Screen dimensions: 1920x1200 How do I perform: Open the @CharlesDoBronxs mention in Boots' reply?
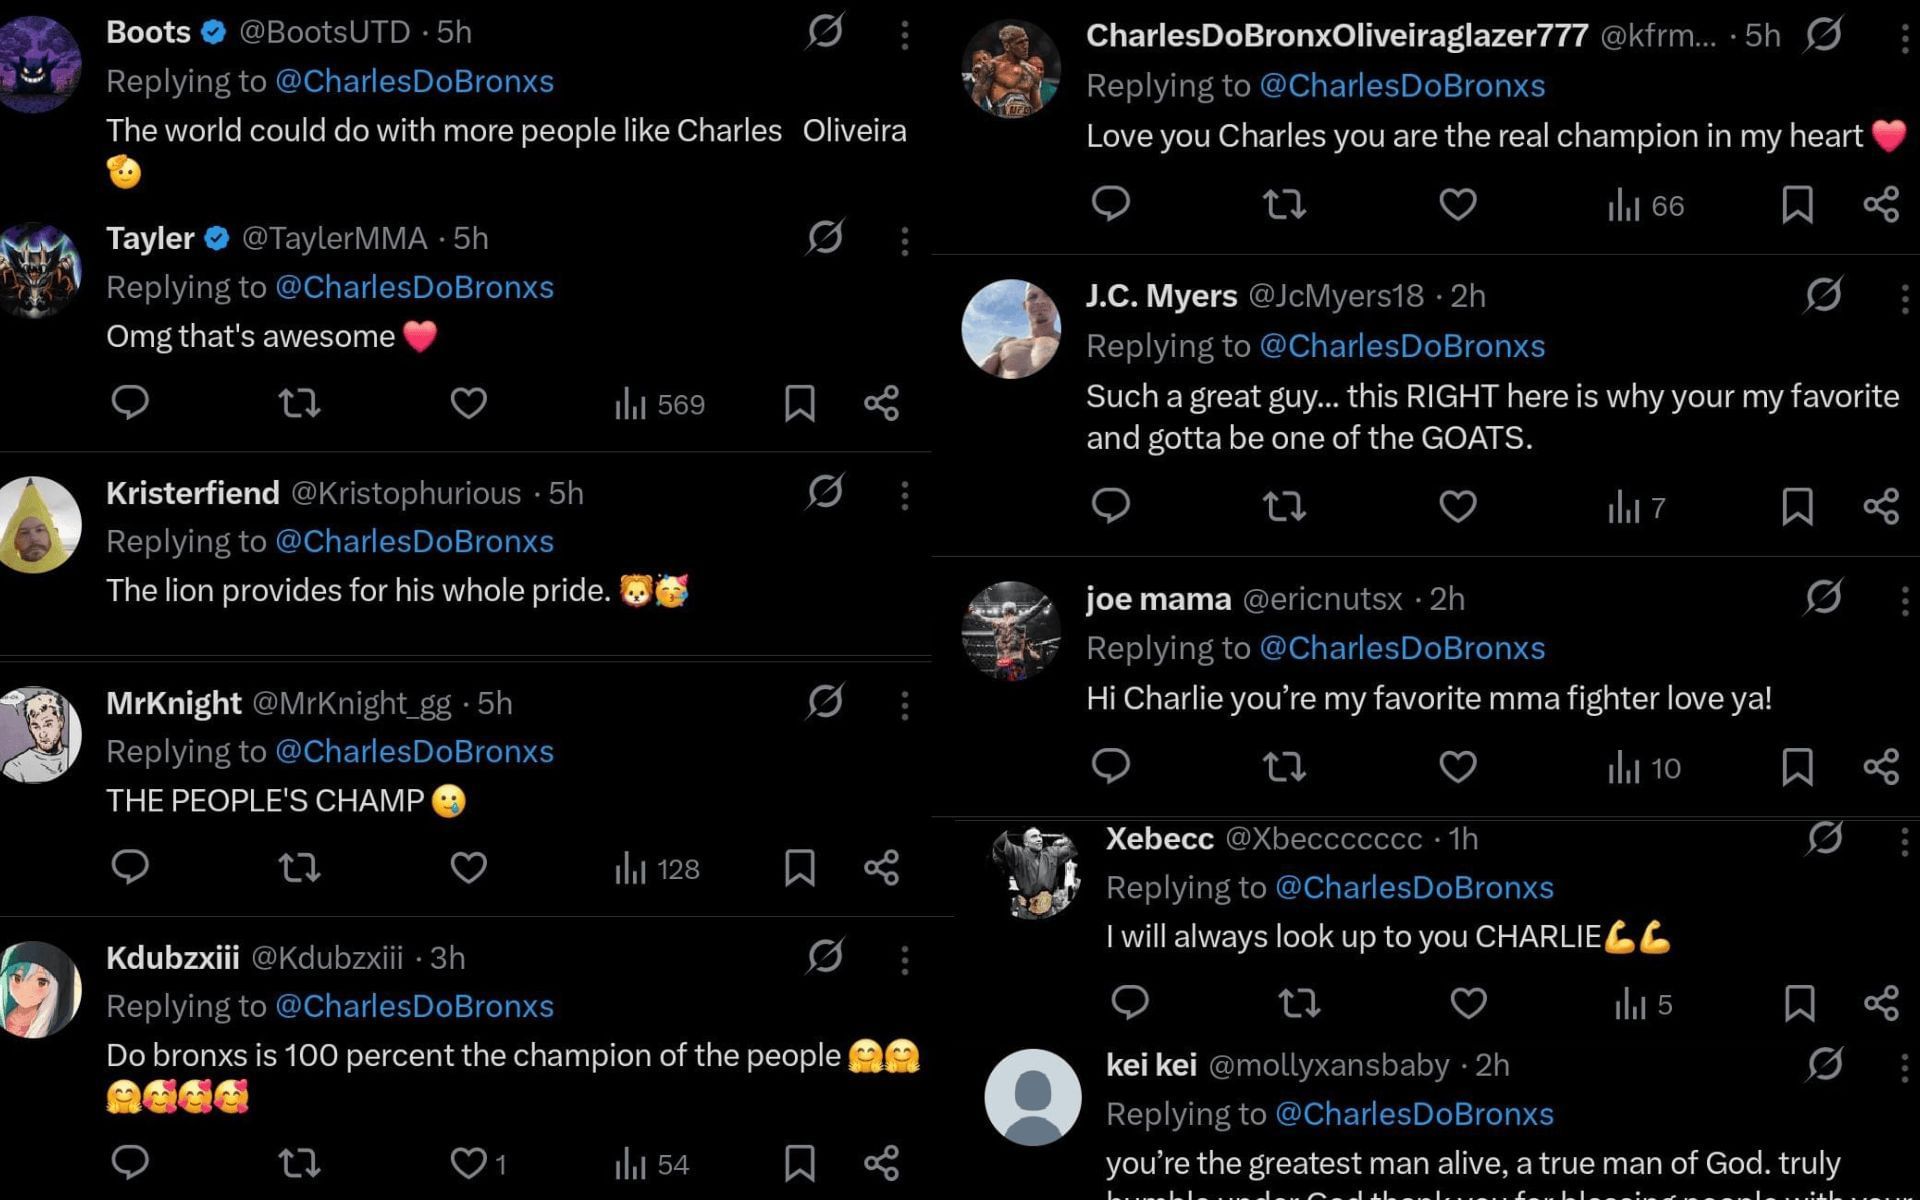[414, 81]
